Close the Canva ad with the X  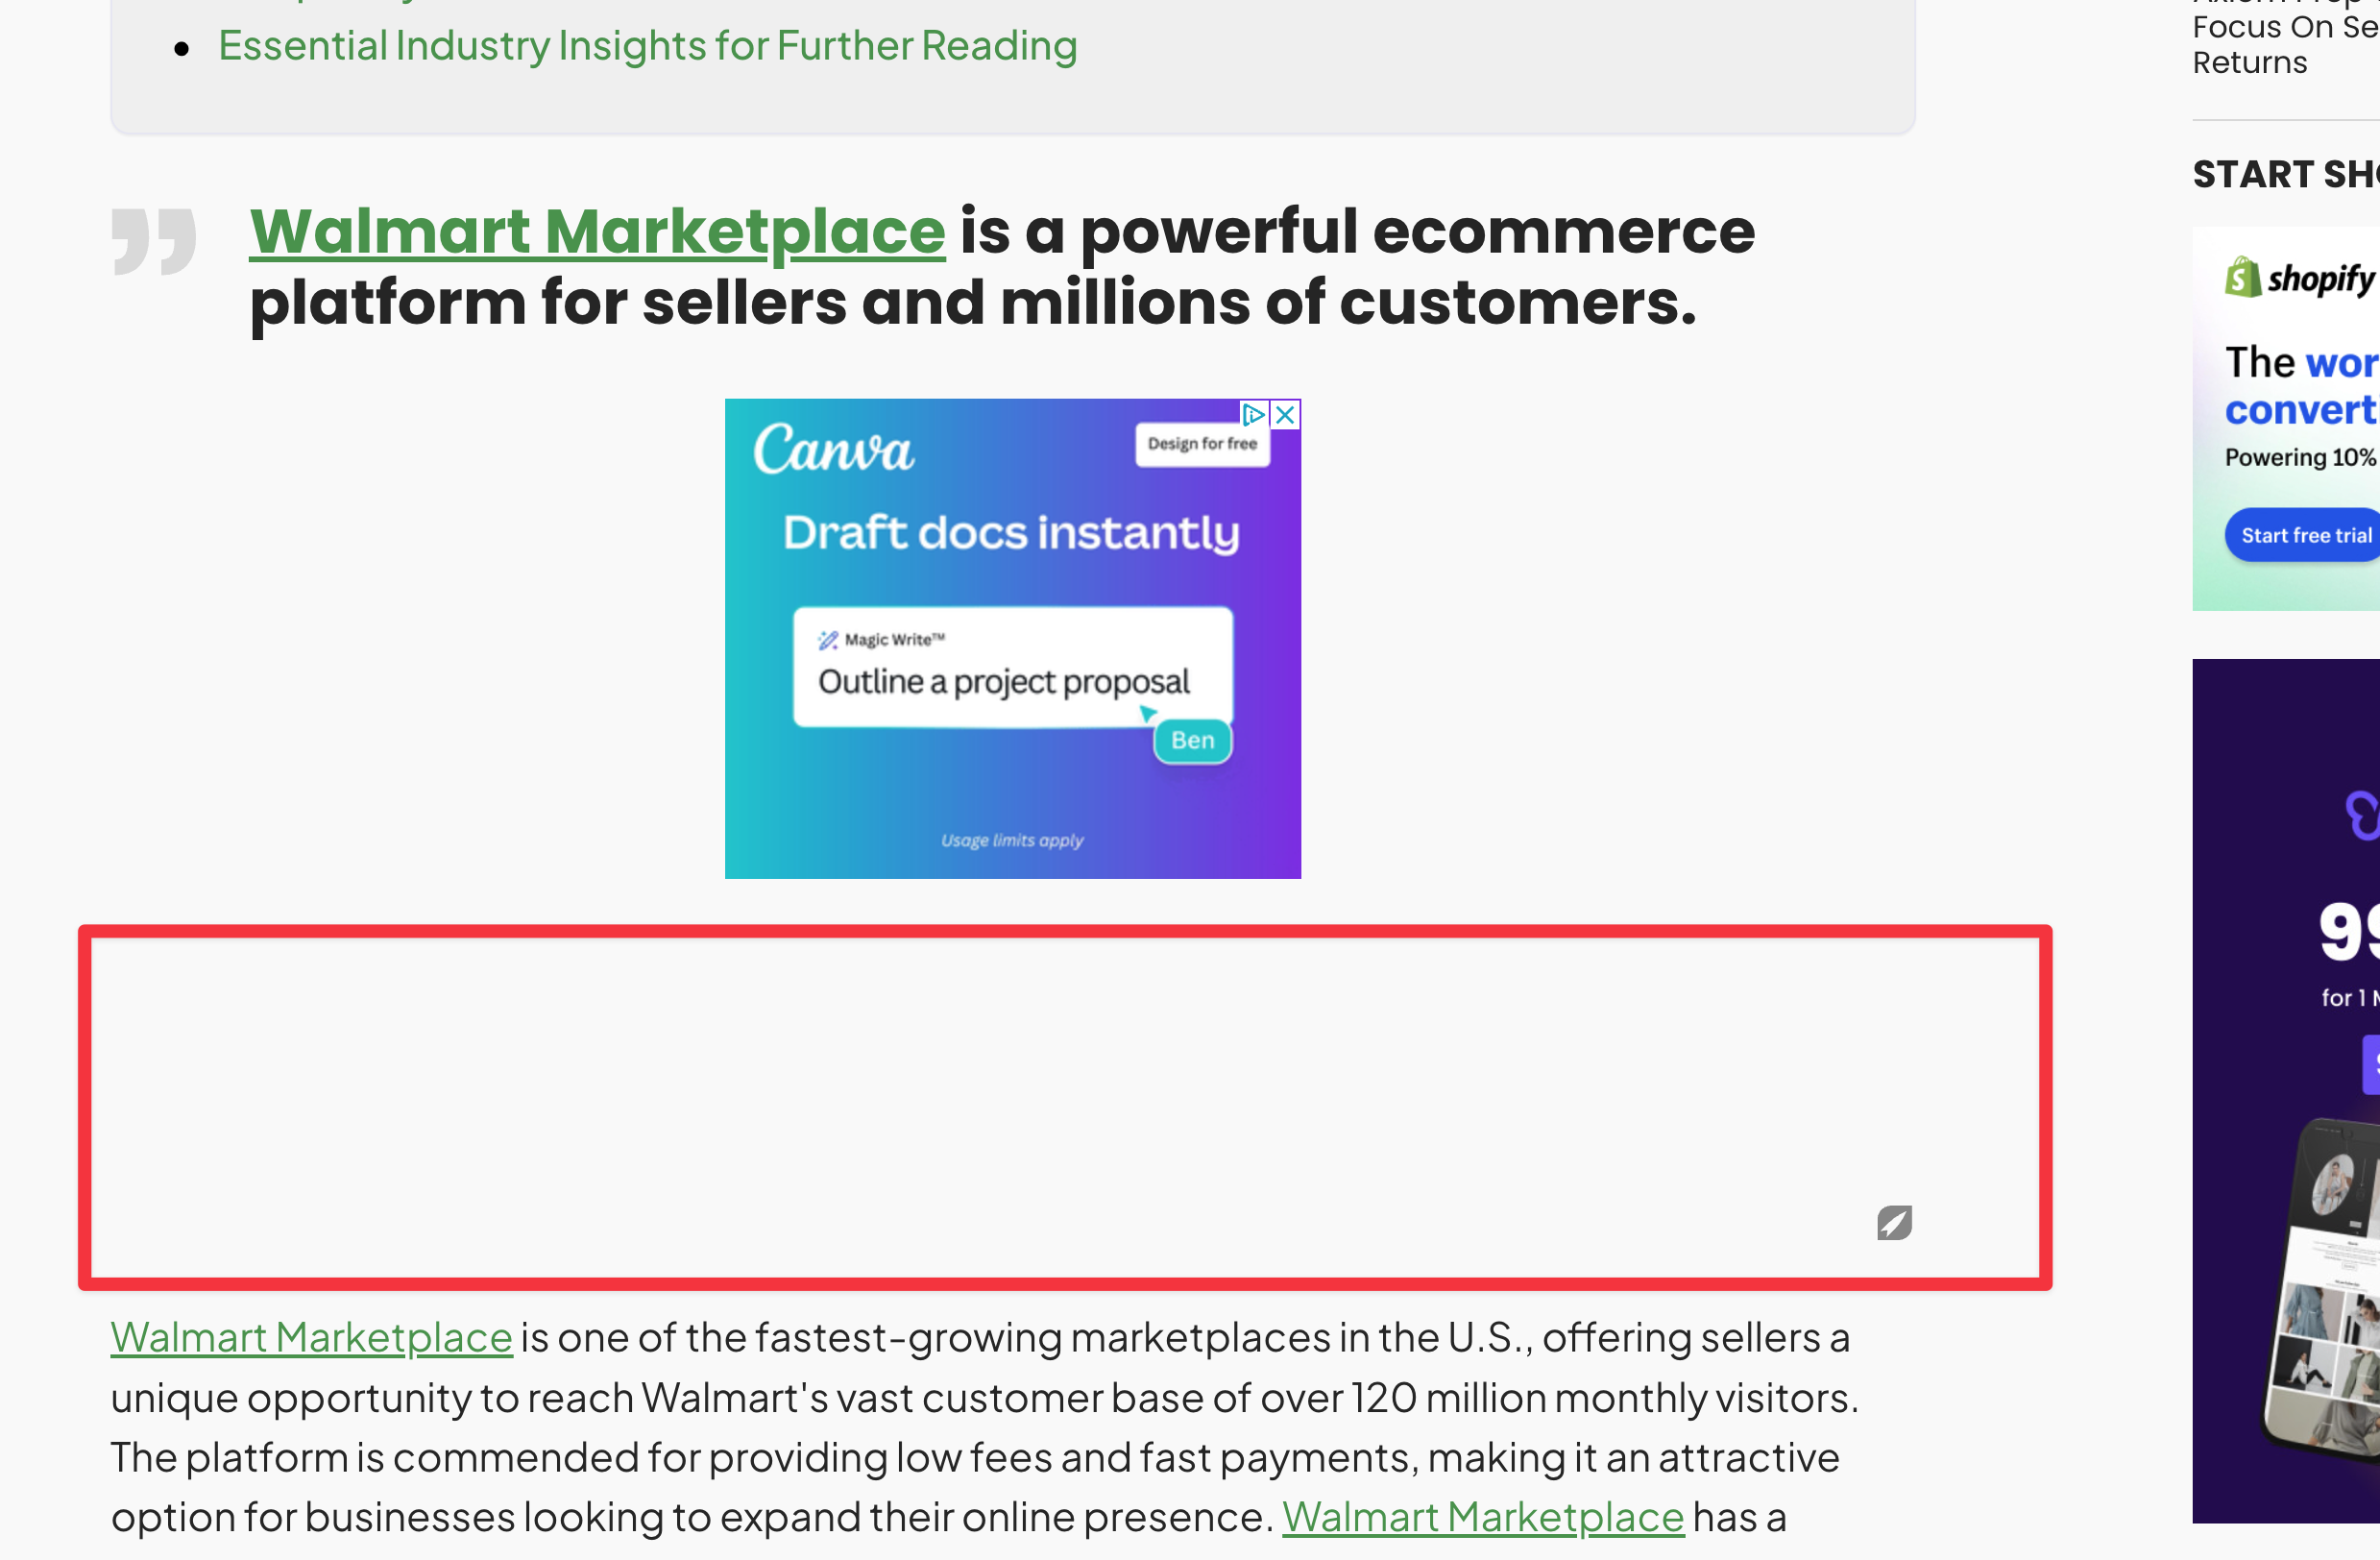[1286, 415]
